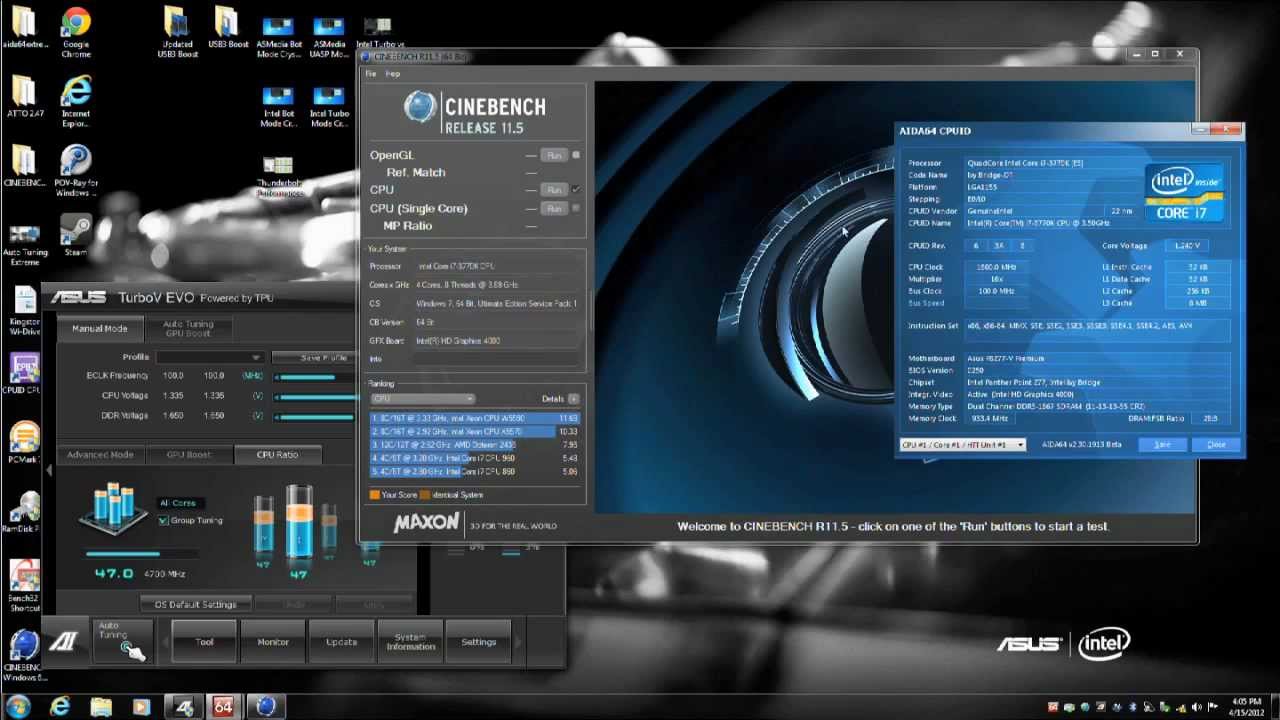Viewport: 1280px width, 720px height.
Task: Open Update in AI Suite bar
Action: (342, 642)
